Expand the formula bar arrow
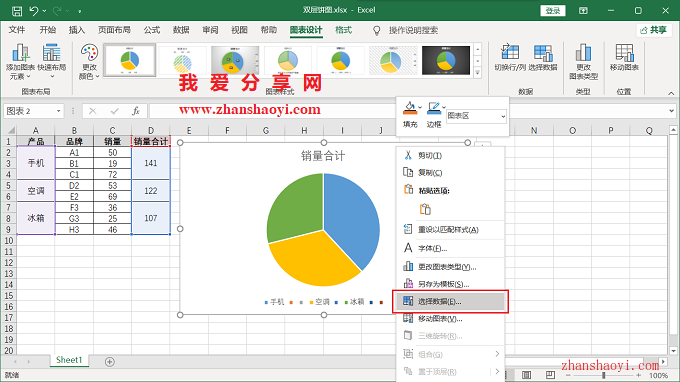 (x=671, y=111)
